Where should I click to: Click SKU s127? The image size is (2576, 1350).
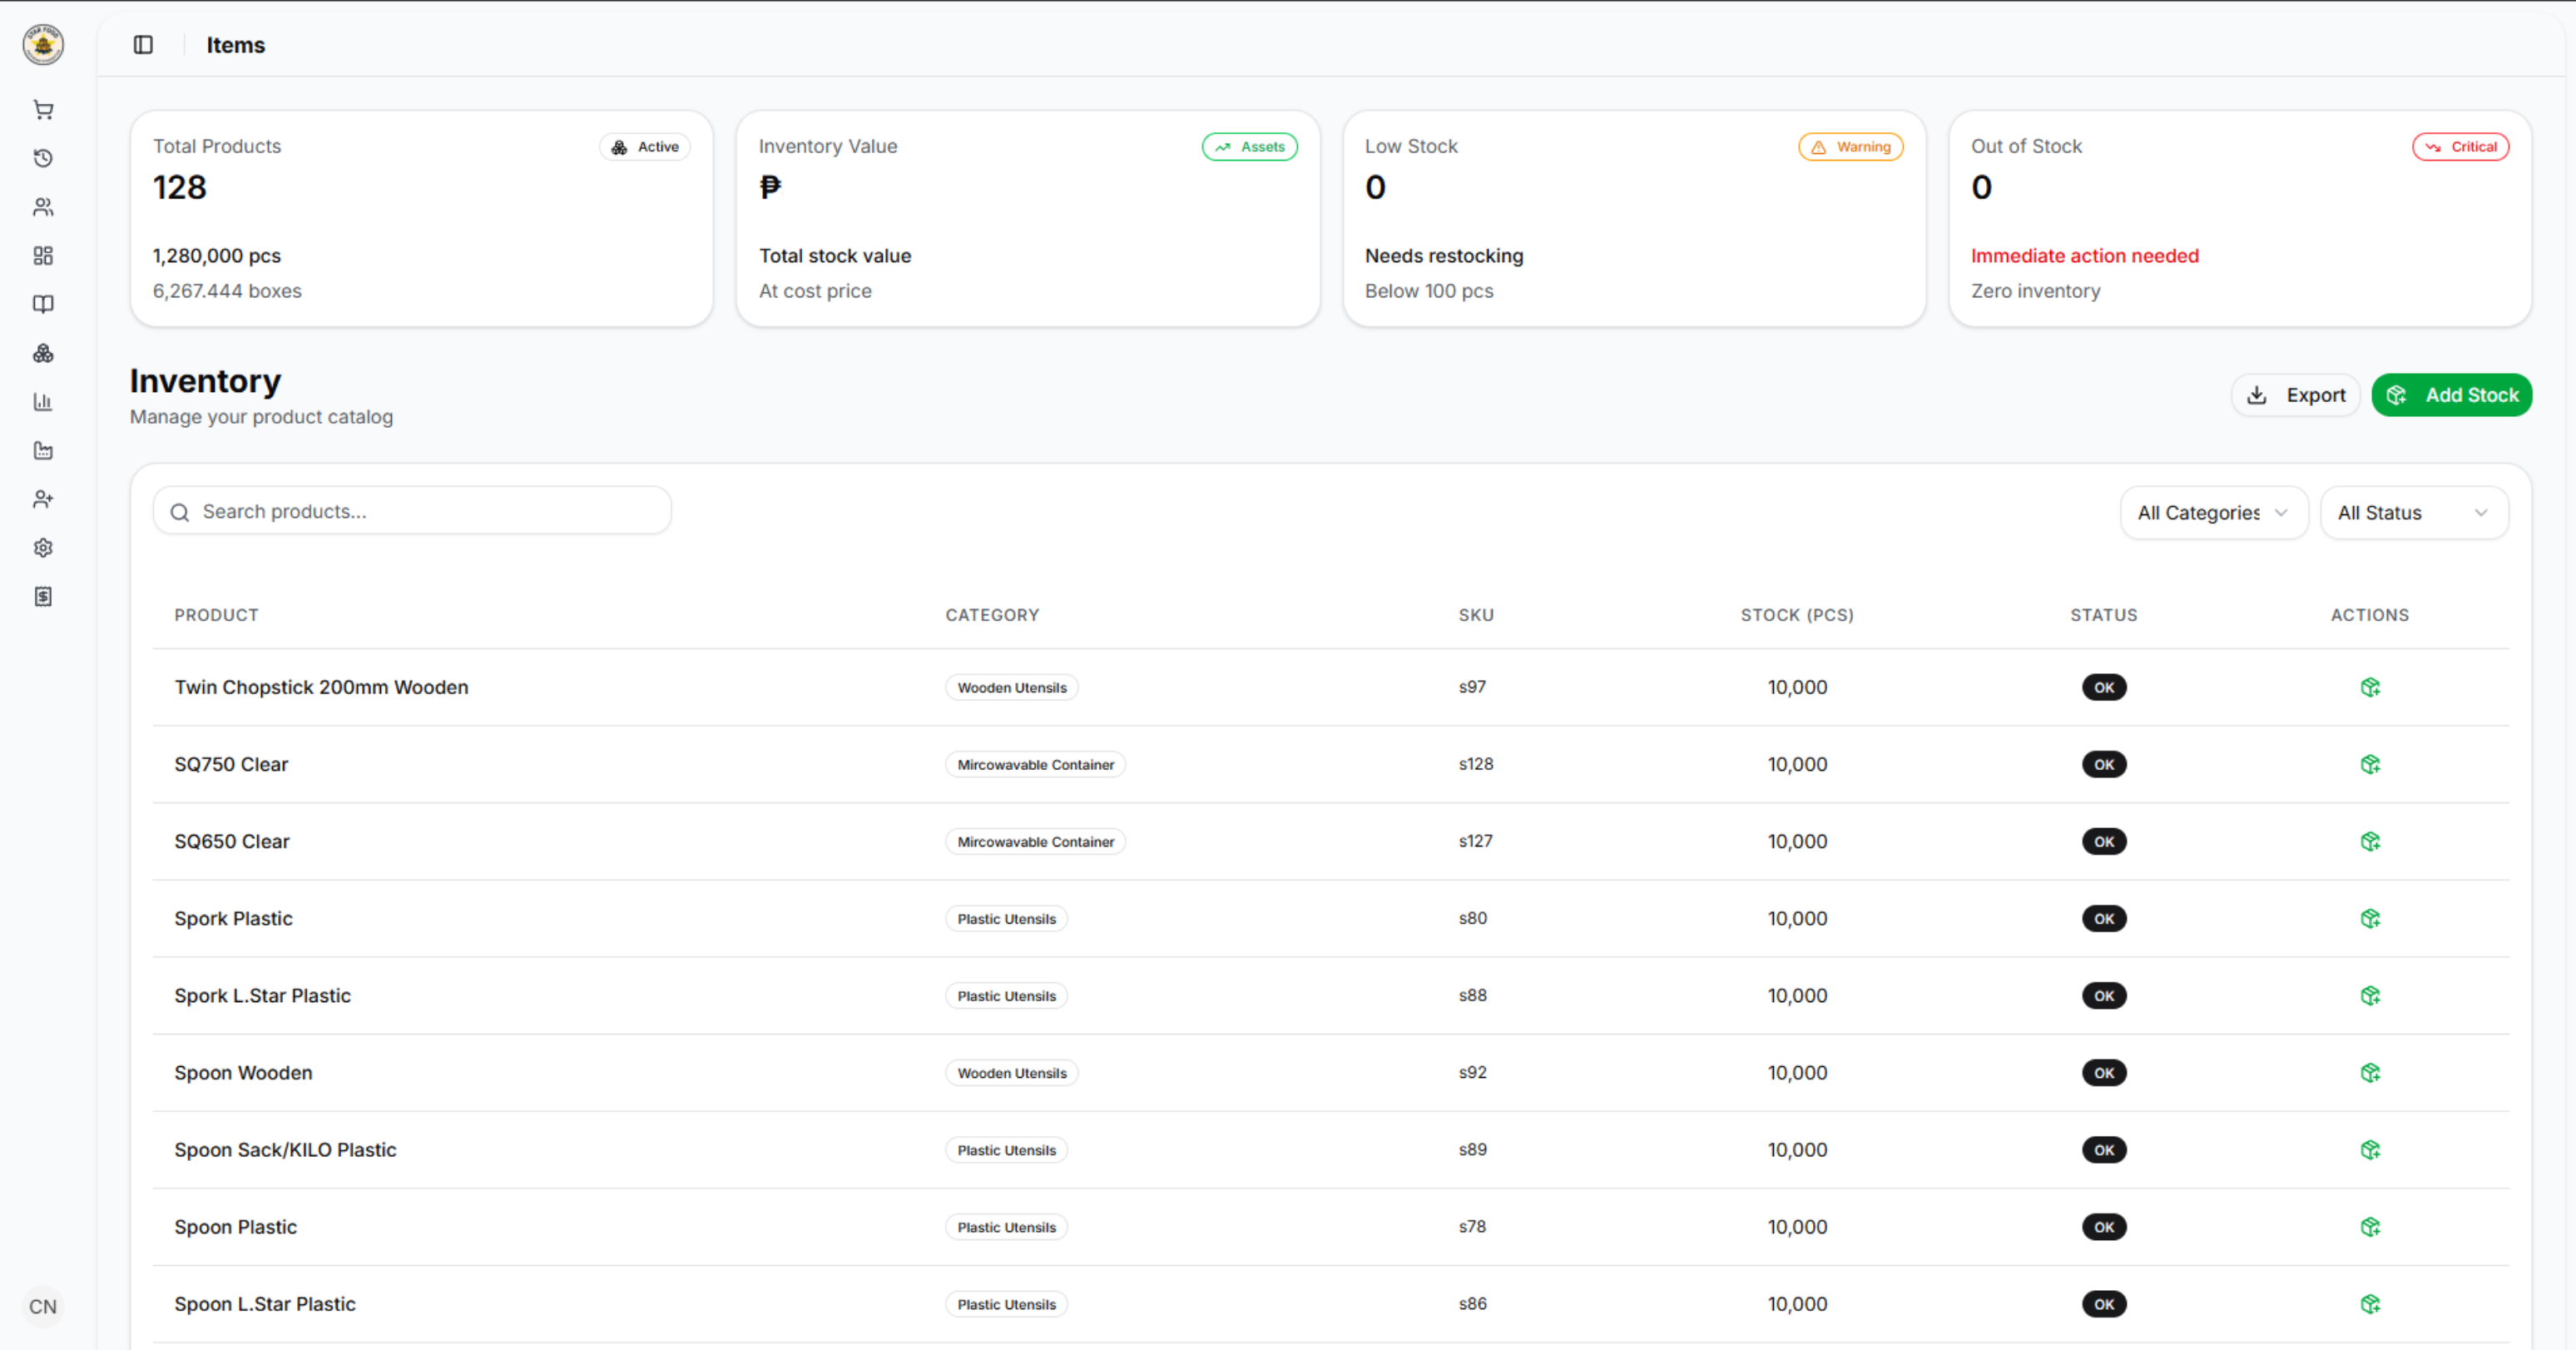1476,841
